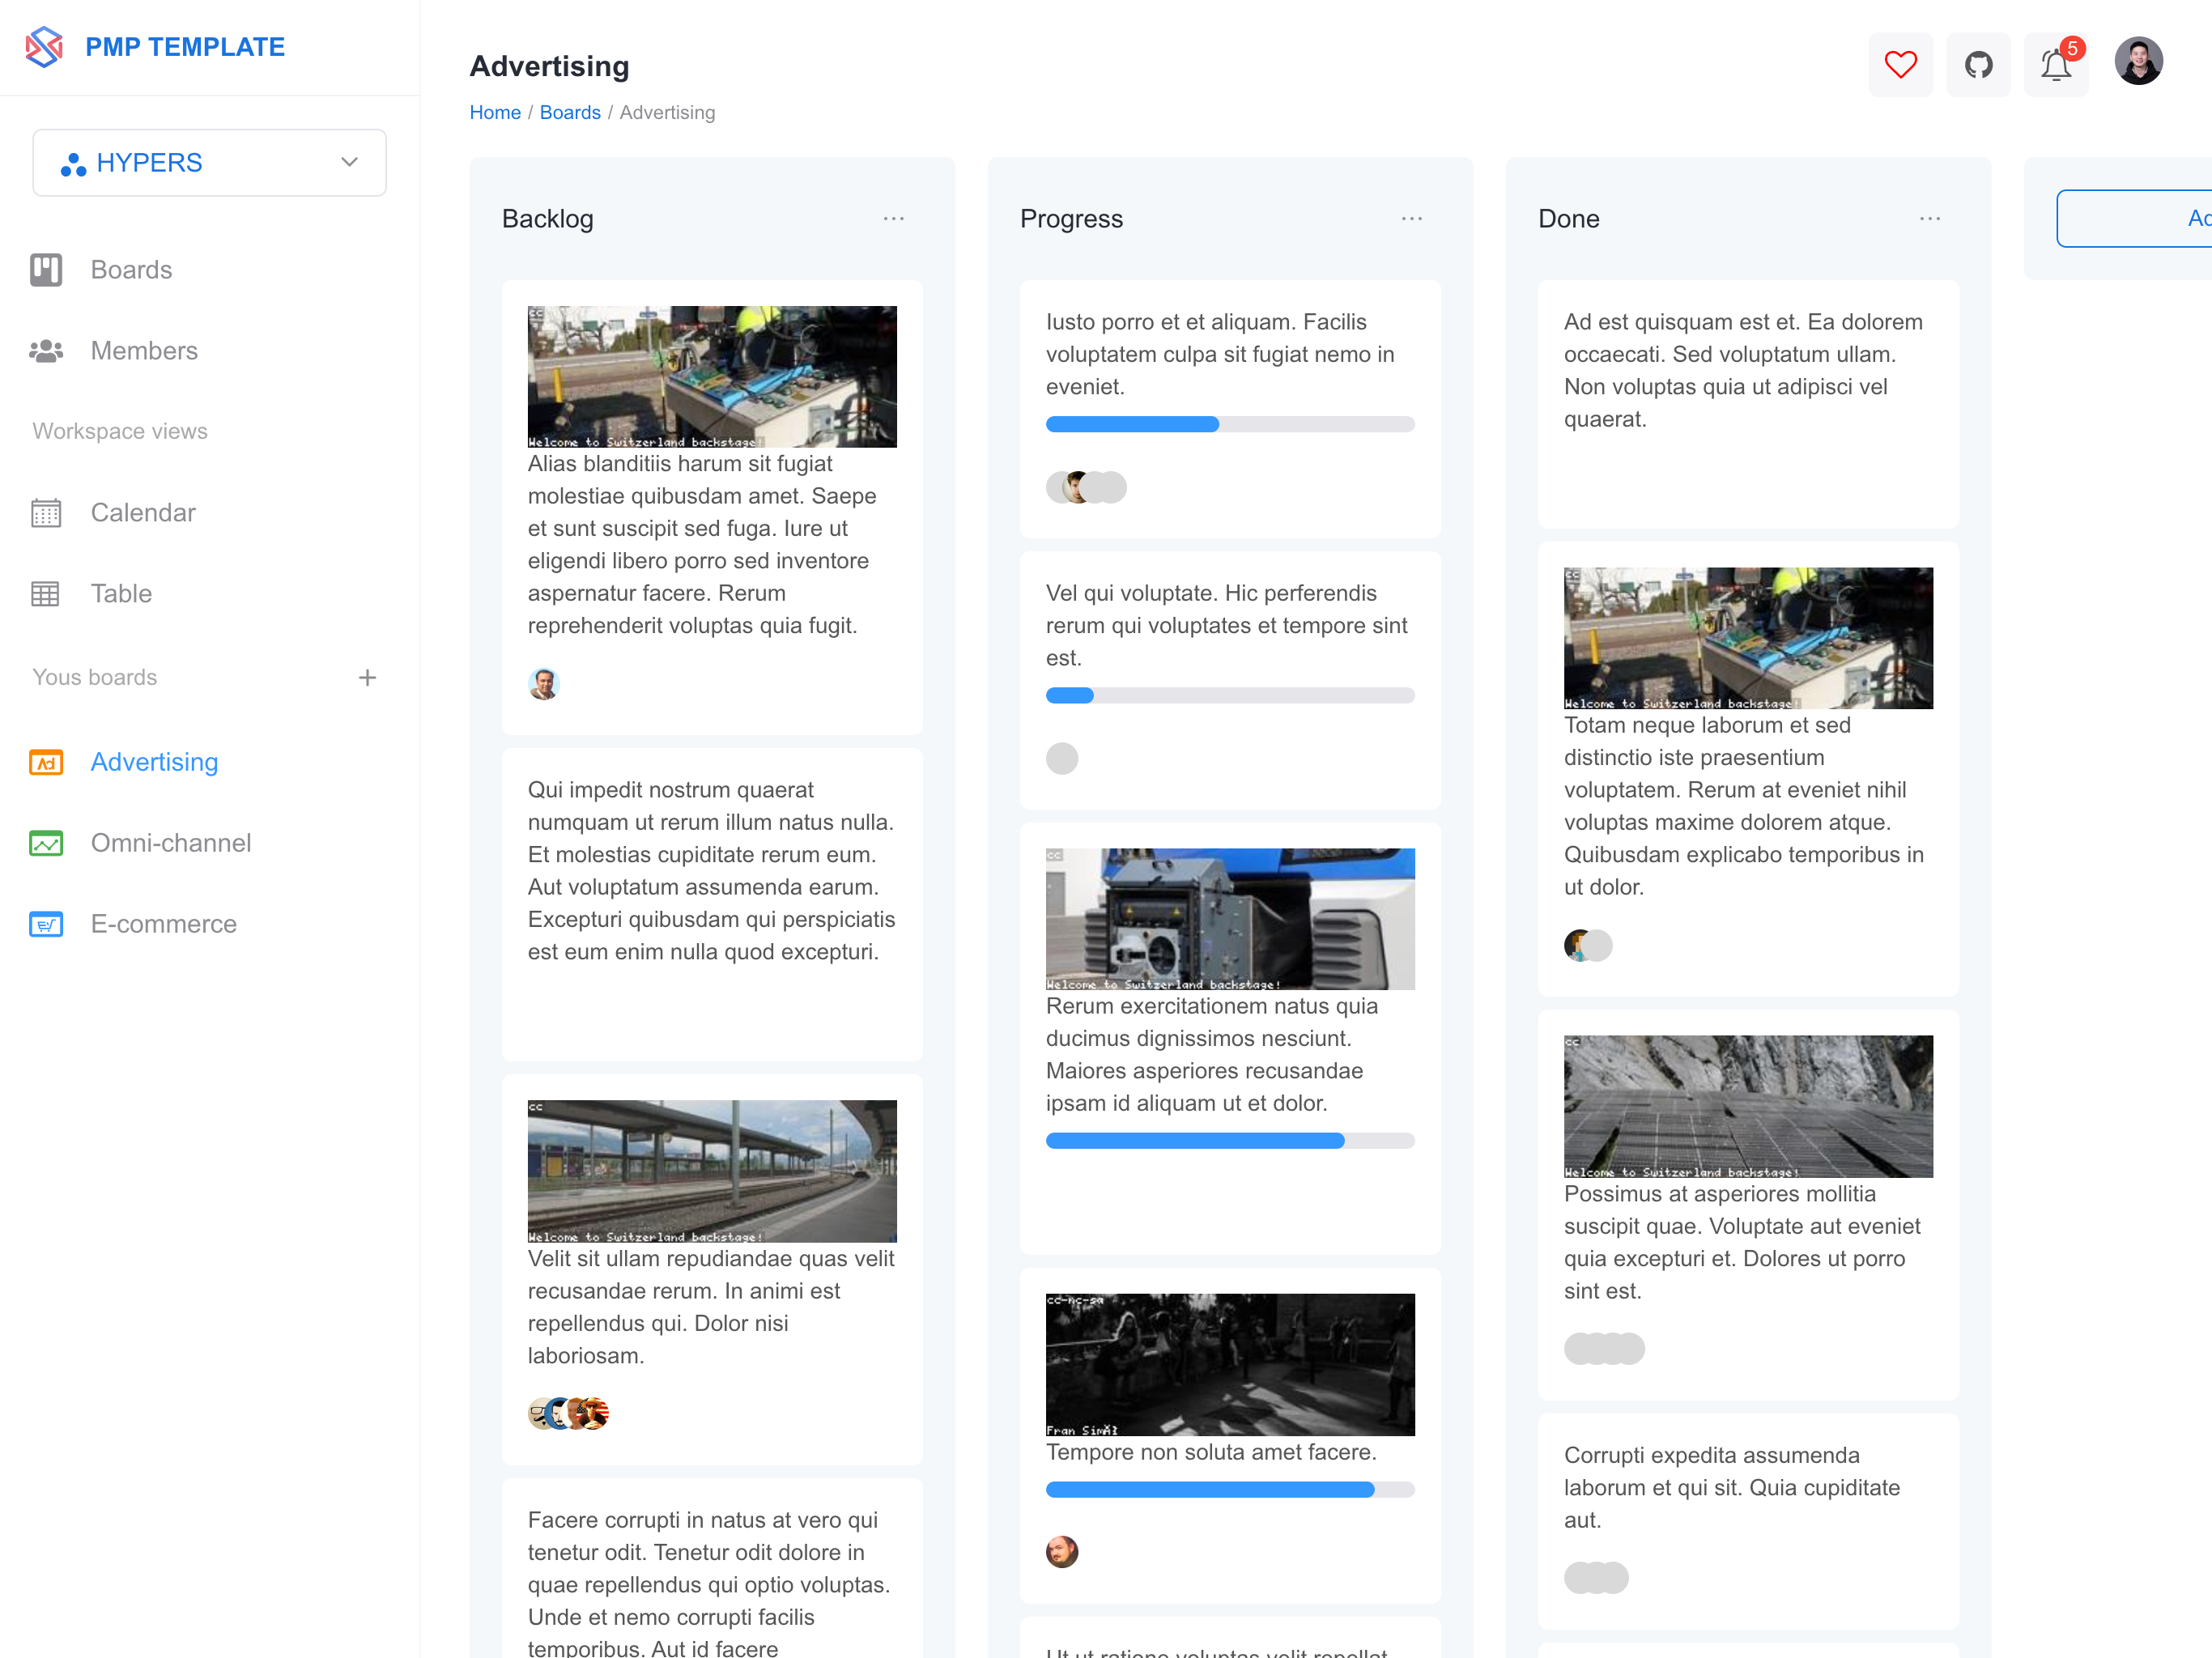The image size is (2212, 1658).
Task: Click the user profile avatar
Action: [2138, 62]
